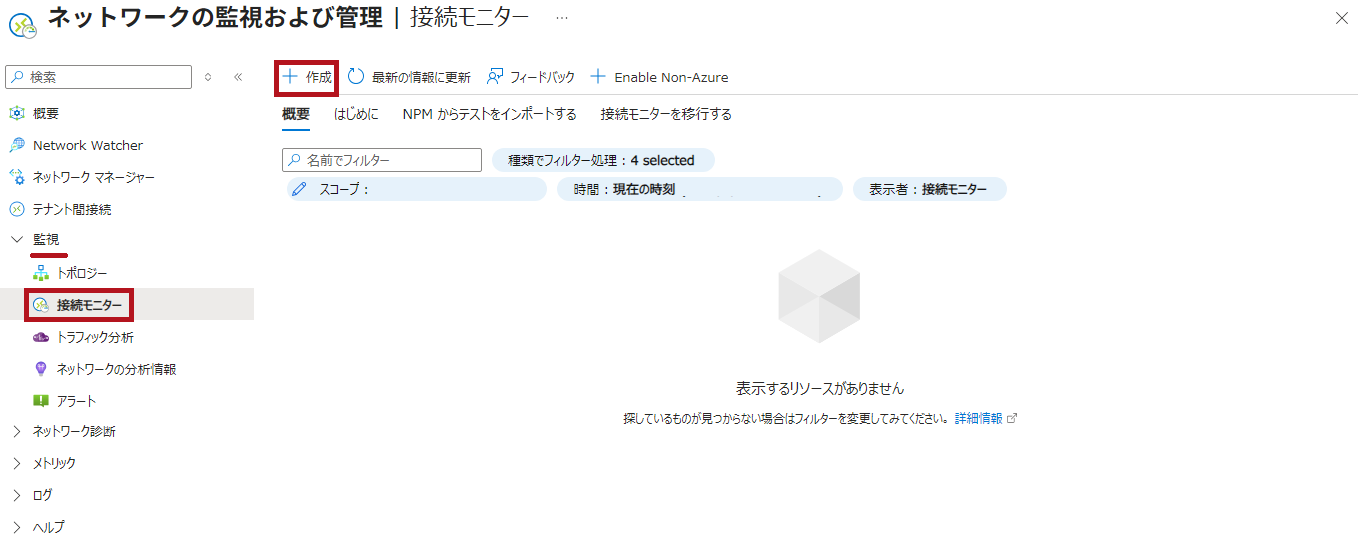Open トポロジー under 監視
Screen dimensions: 1370x554
click(x=82, y=273)
